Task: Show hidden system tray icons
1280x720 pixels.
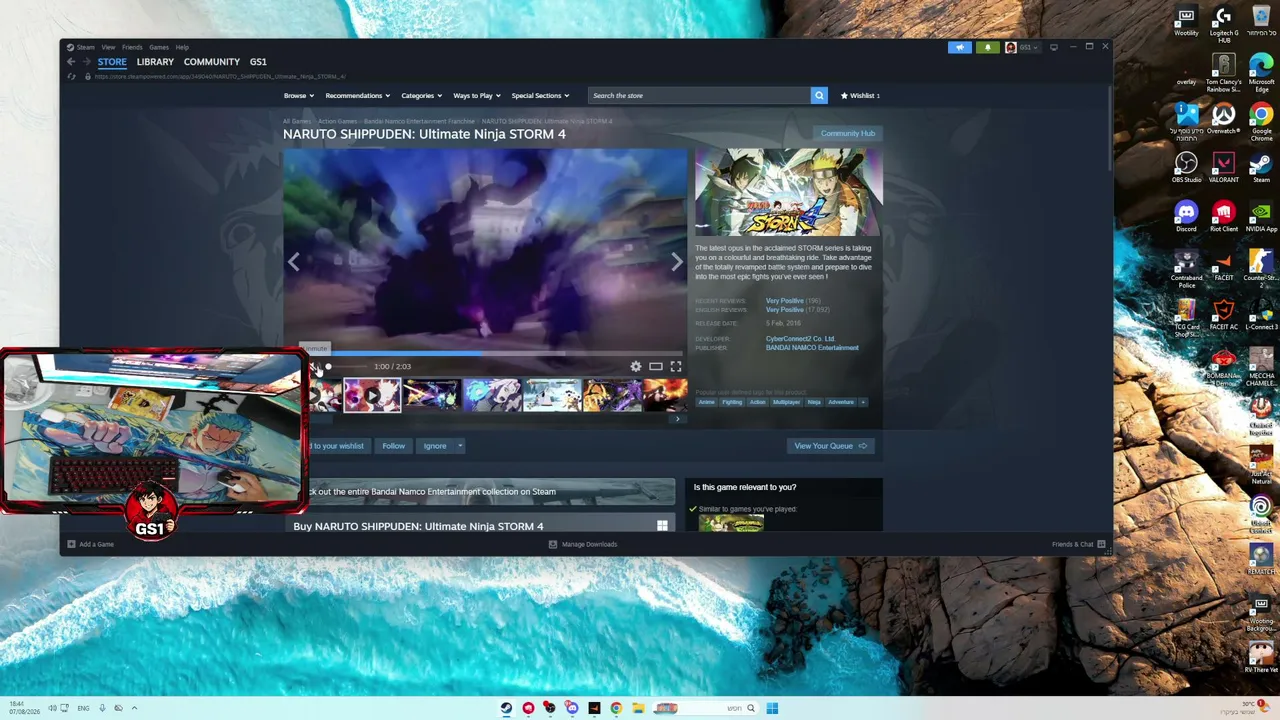Action: click(134, 708)
